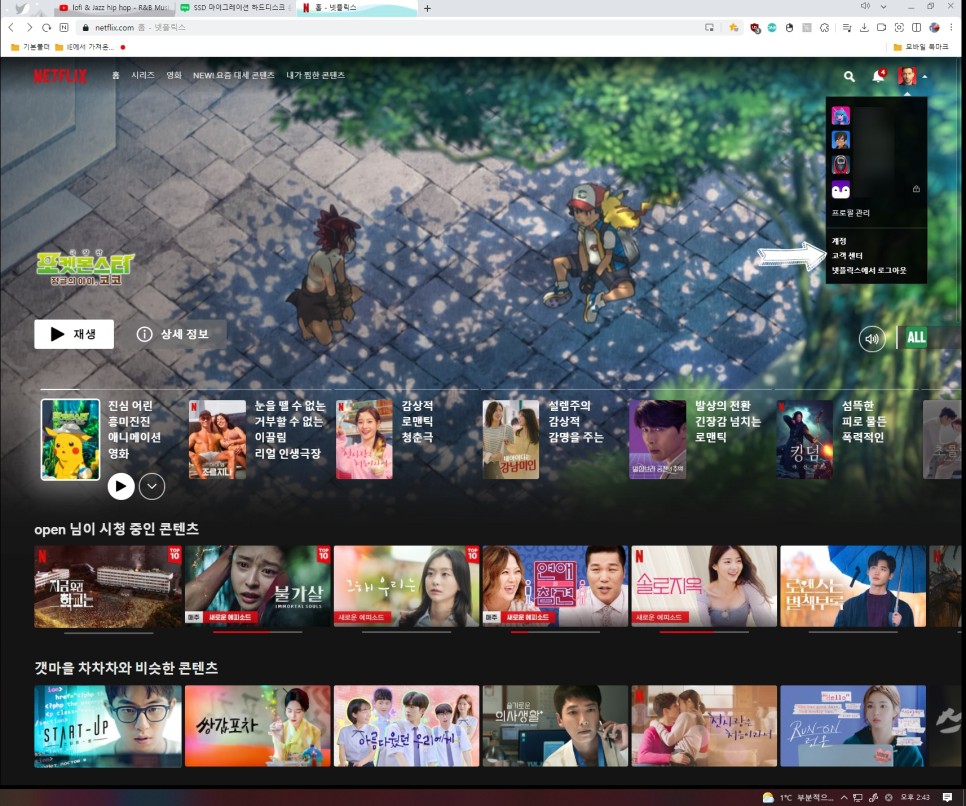Open RUN ON in similar content row

(x=853, y=726)
